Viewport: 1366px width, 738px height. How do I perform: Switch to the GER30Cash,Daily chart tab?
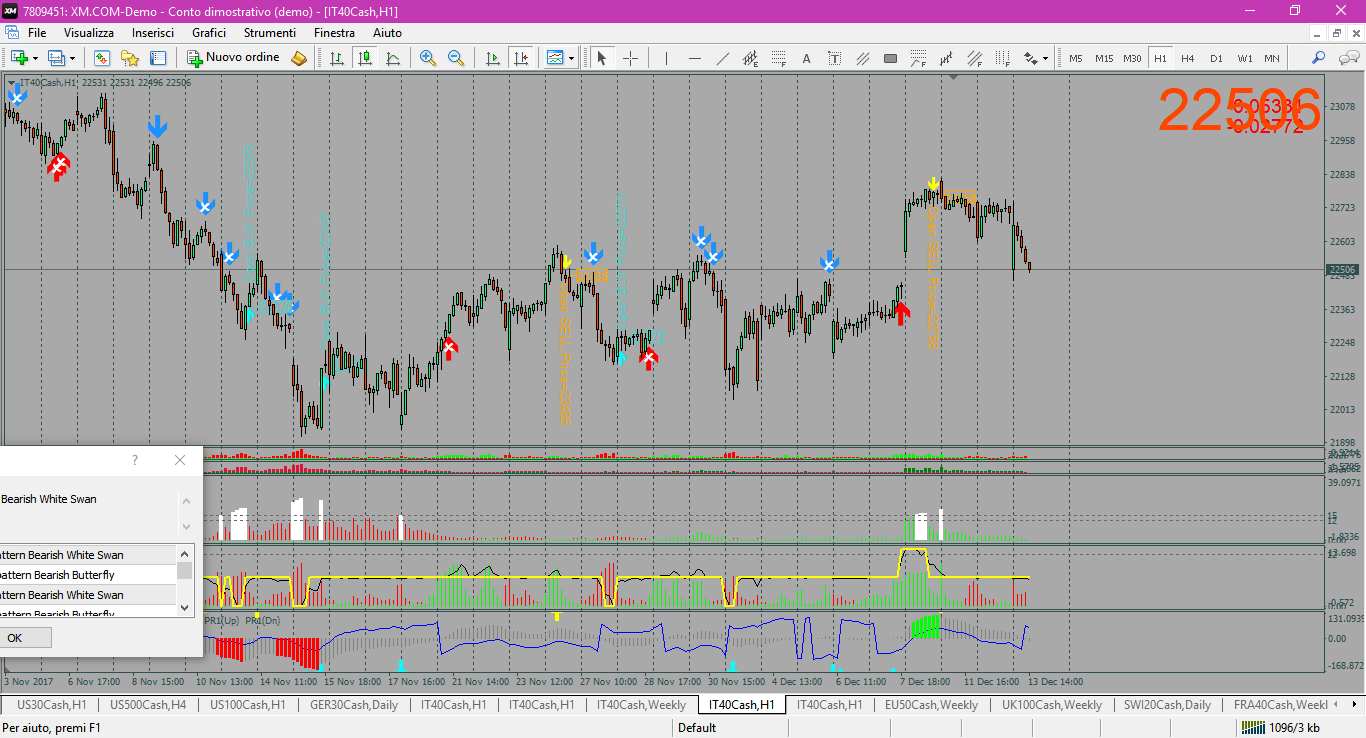tap(354, 705)
